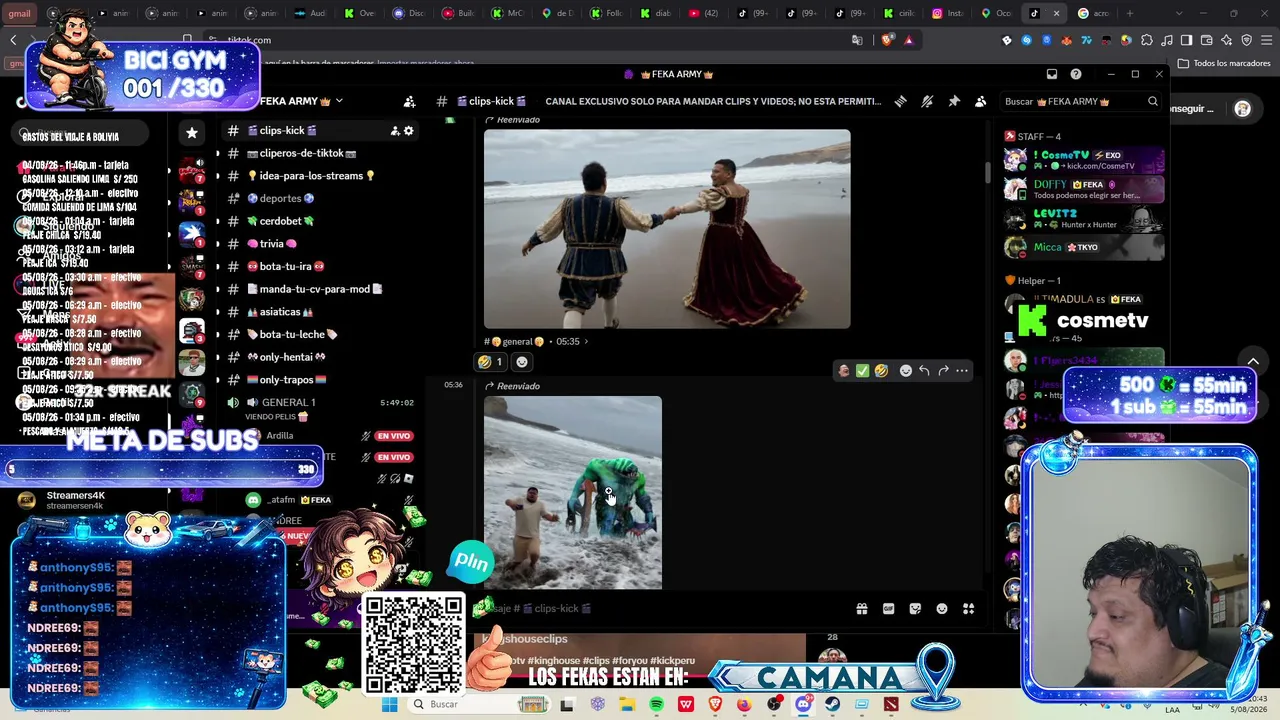Open apps launcher in message bar
Screen dimensions: 1280x720
[968, 609]
